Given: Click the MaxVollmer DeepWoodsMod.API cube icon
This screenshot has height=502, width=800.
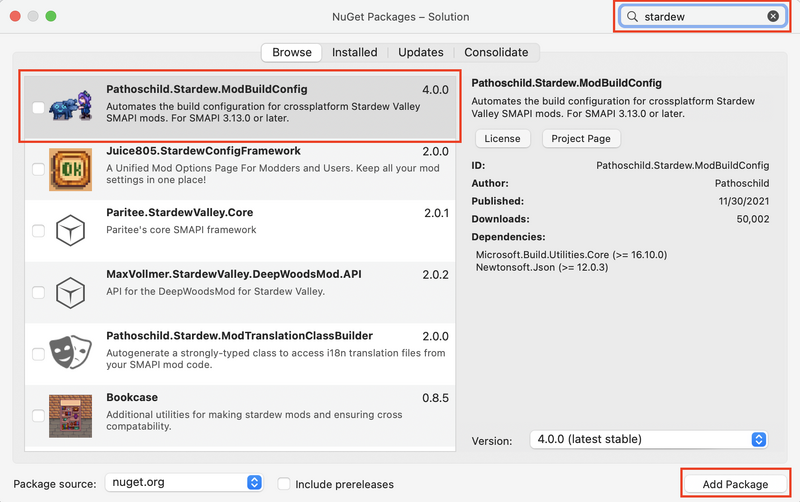Looking at the screenshot, I should tap(70, 292).
